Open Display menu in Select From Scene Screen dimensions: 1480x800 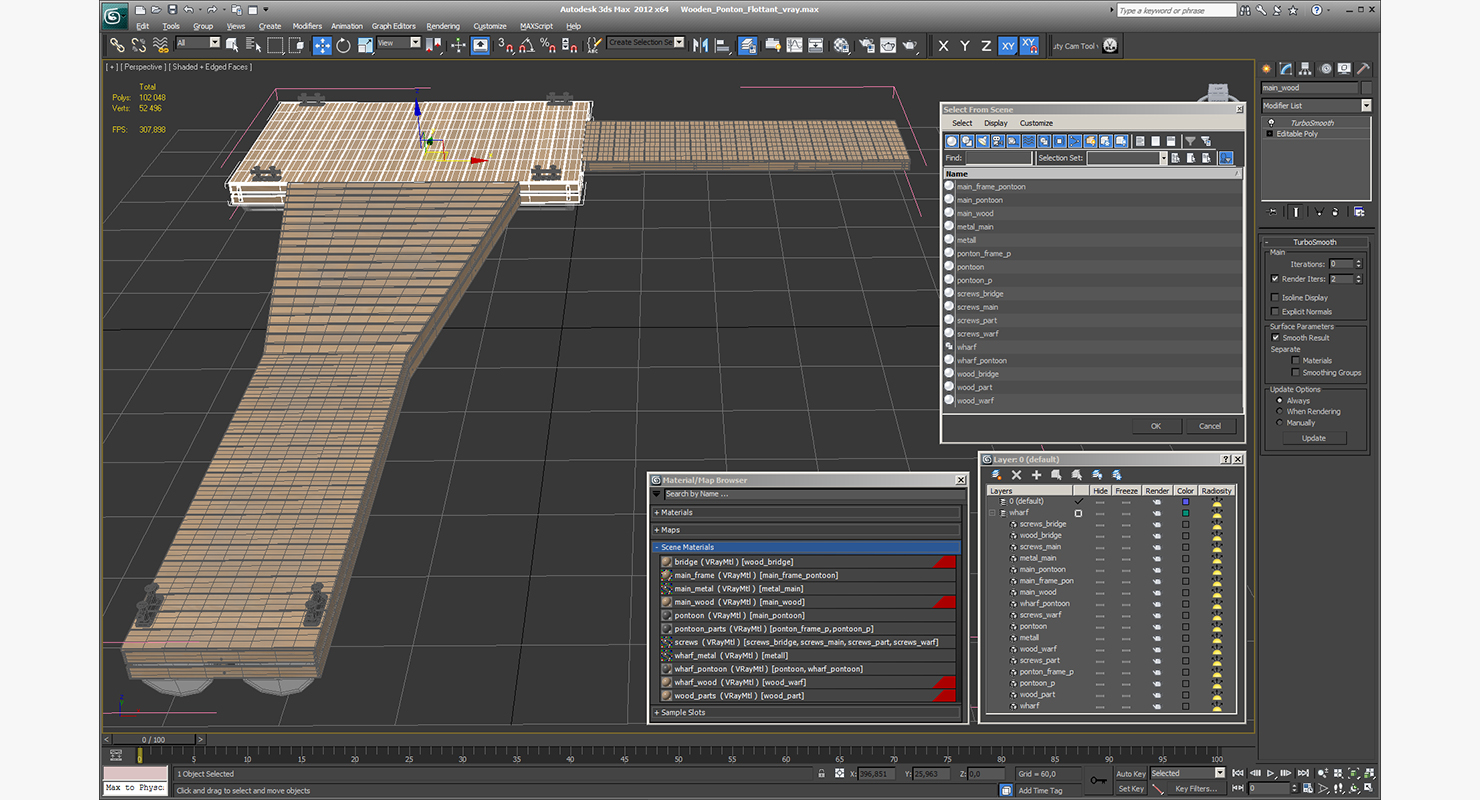(x=996, y=123)
